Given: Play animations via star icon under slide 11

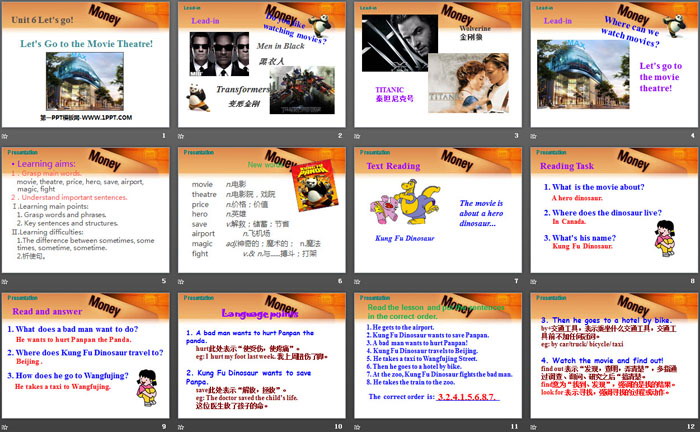Looking at the screenshot, I should [357, 427].
